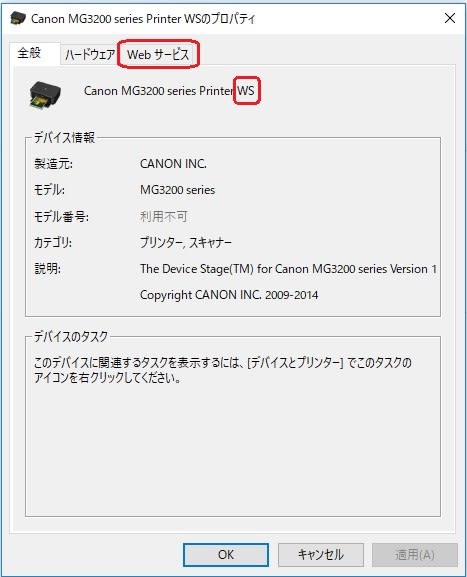Click the small printer icon in title bar
This screenshot has height=577, width=467.
pos(17,18)
